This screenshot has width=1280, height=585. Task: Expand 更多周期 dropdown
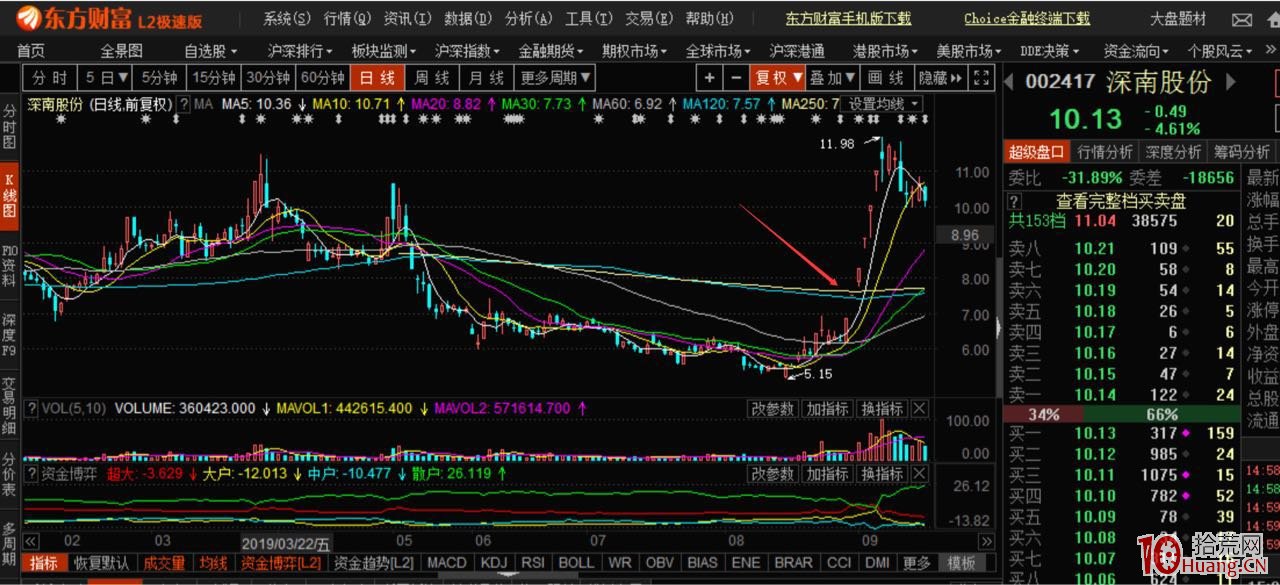[556, 78]
